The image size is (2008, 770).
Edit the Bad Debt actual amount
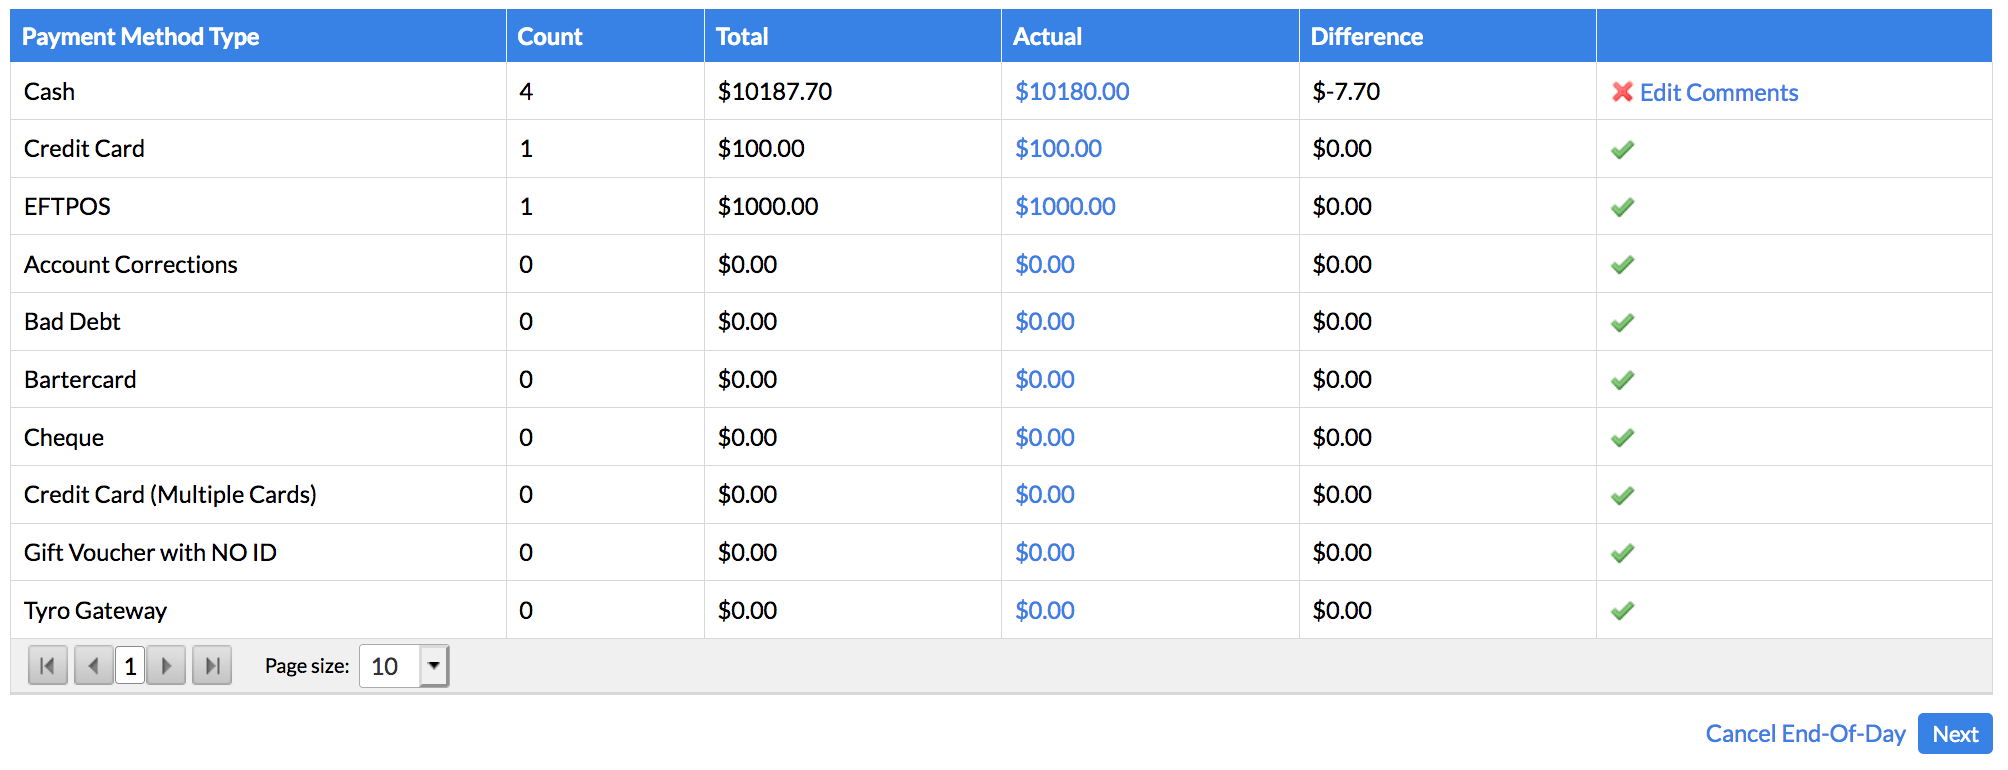click(x=1045, y=322)
